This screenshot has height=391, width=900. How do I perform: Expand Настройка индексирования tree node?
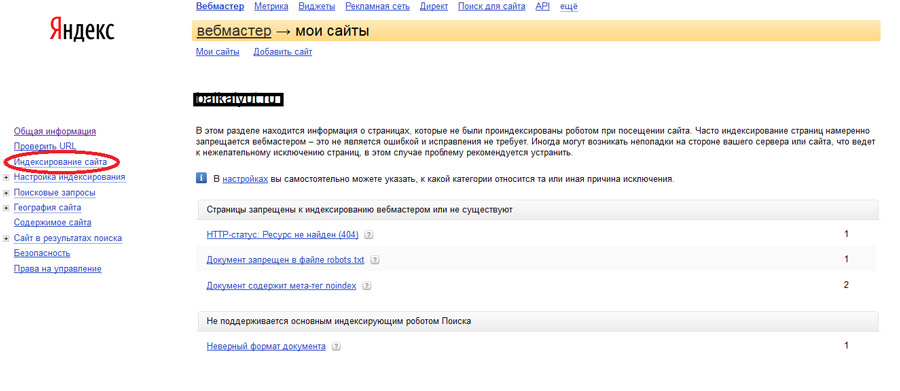(6, 177)
